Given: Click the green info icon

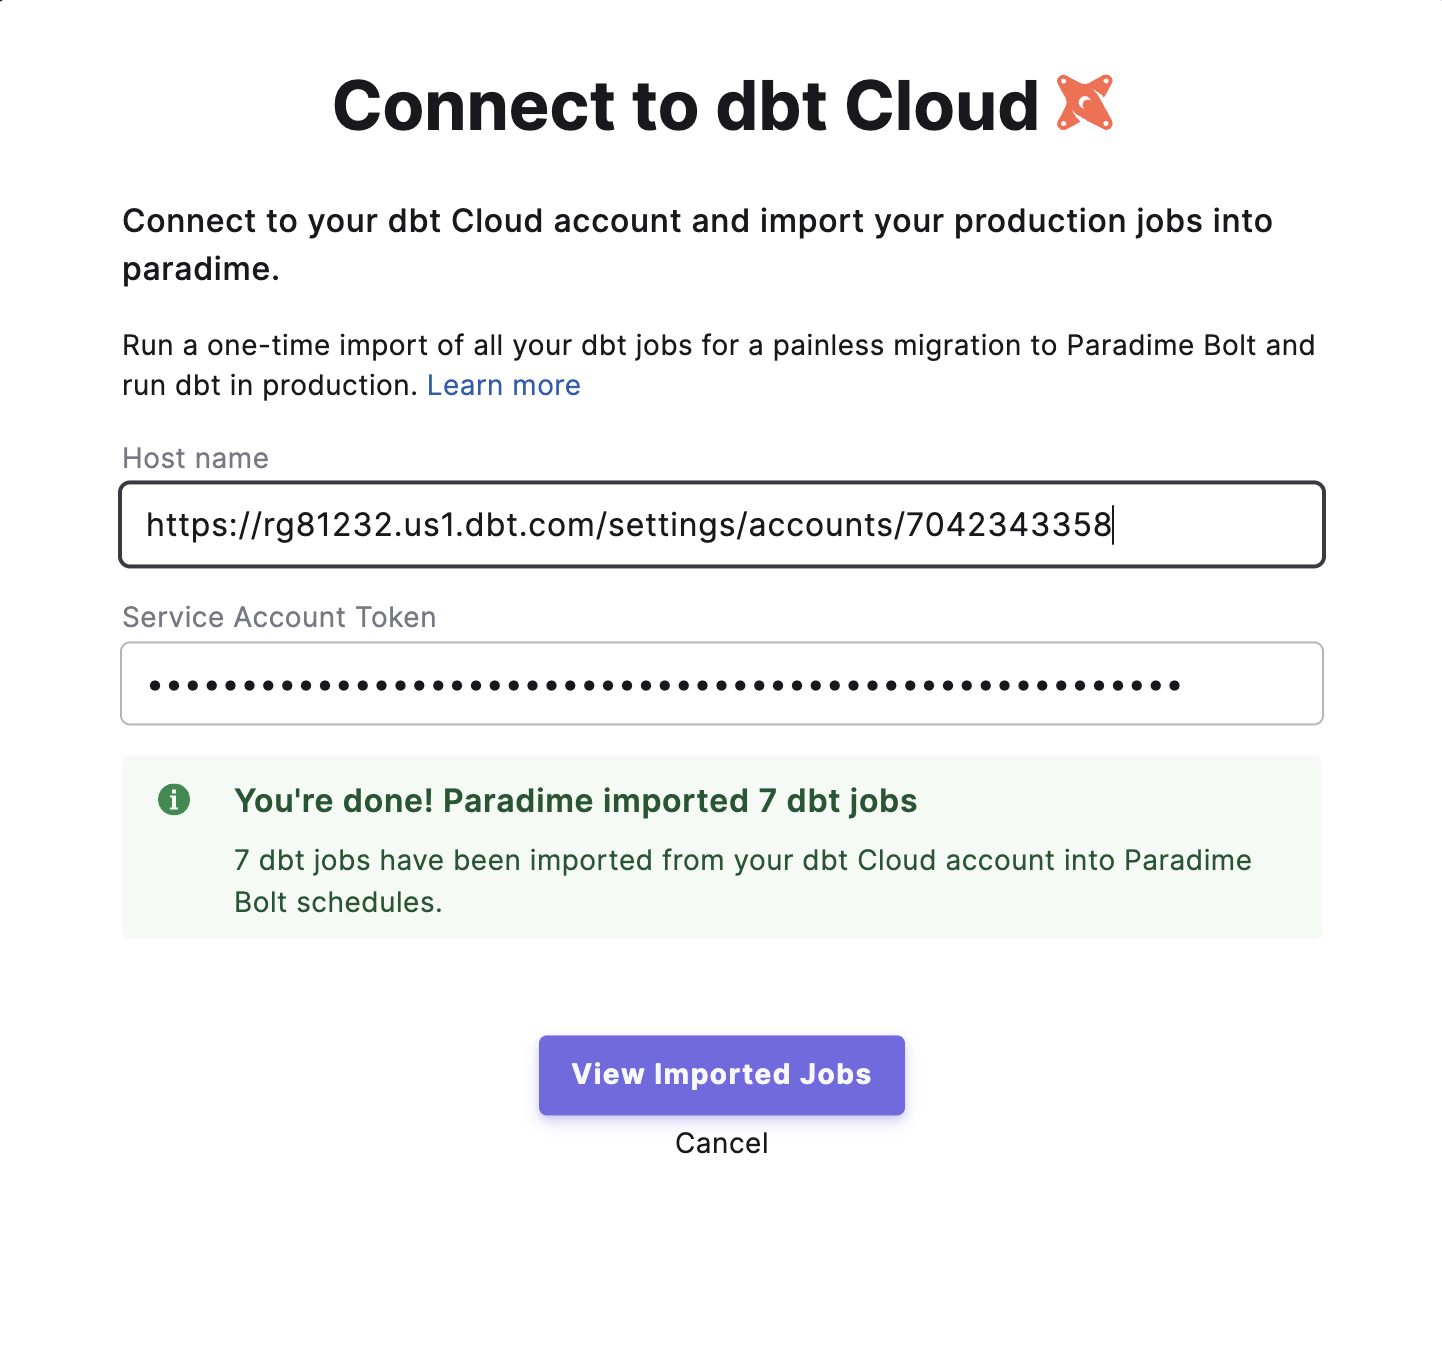Looking at the screenshot, I should 174,800.
